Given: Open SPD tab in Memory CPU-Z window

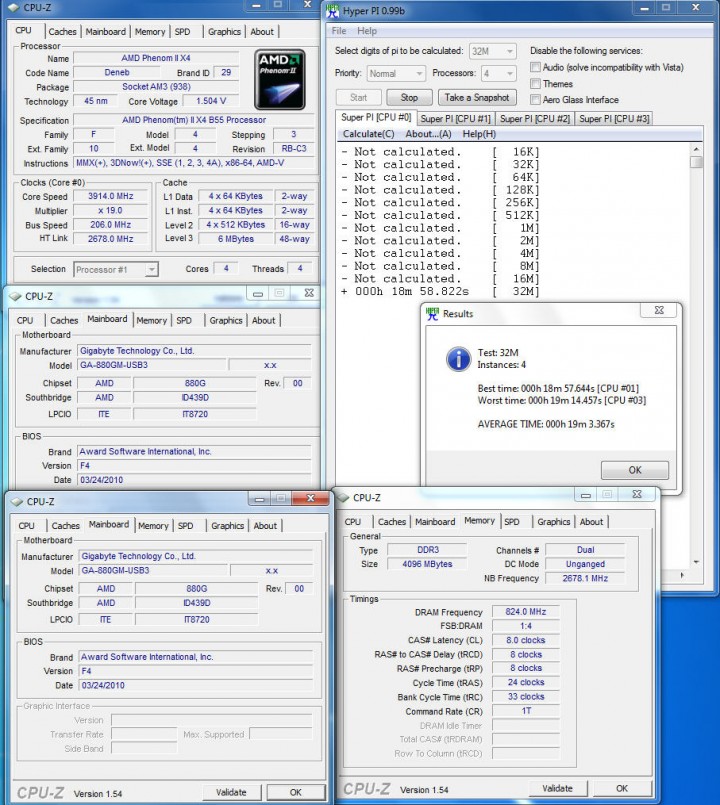Looking at the screenshot, I should click(x=511, y=522).
